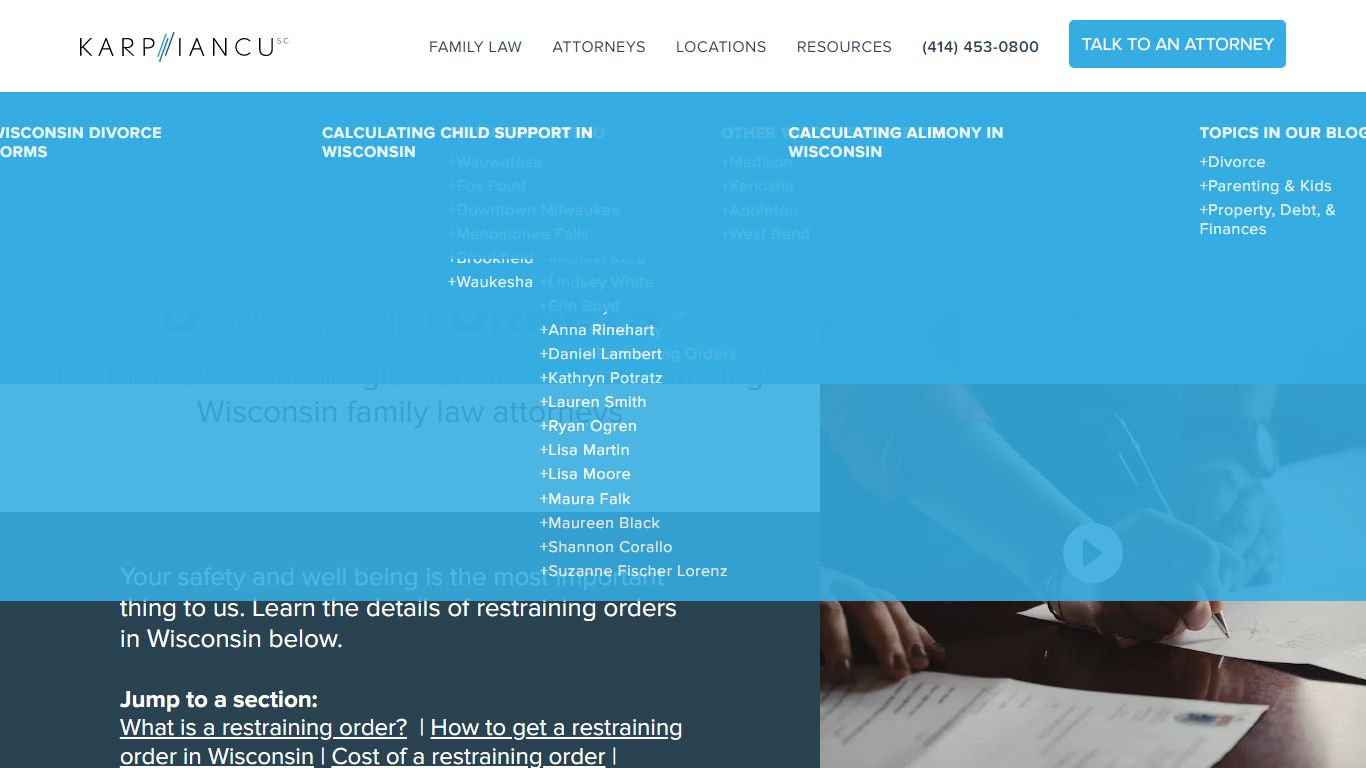Viewport: 1366px width, 768px height.
Task: Select Property, Debt, & Finances topic
Action: click(x=1267, y=219)
